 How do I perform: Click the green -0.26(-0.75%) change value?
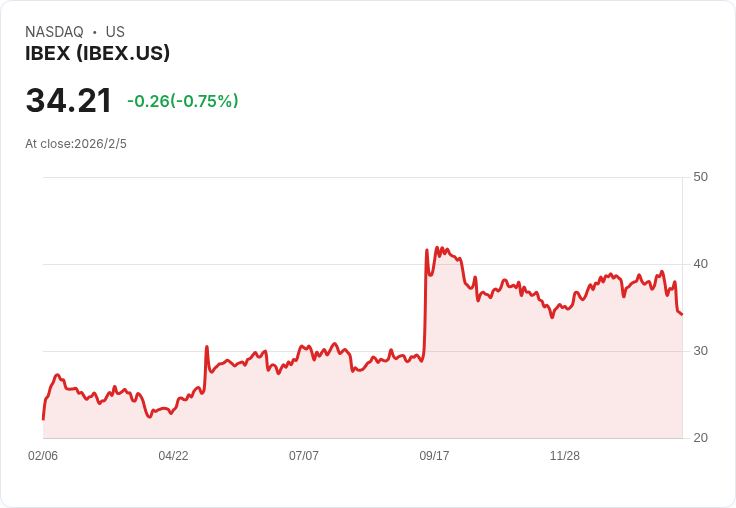(182, 101)
